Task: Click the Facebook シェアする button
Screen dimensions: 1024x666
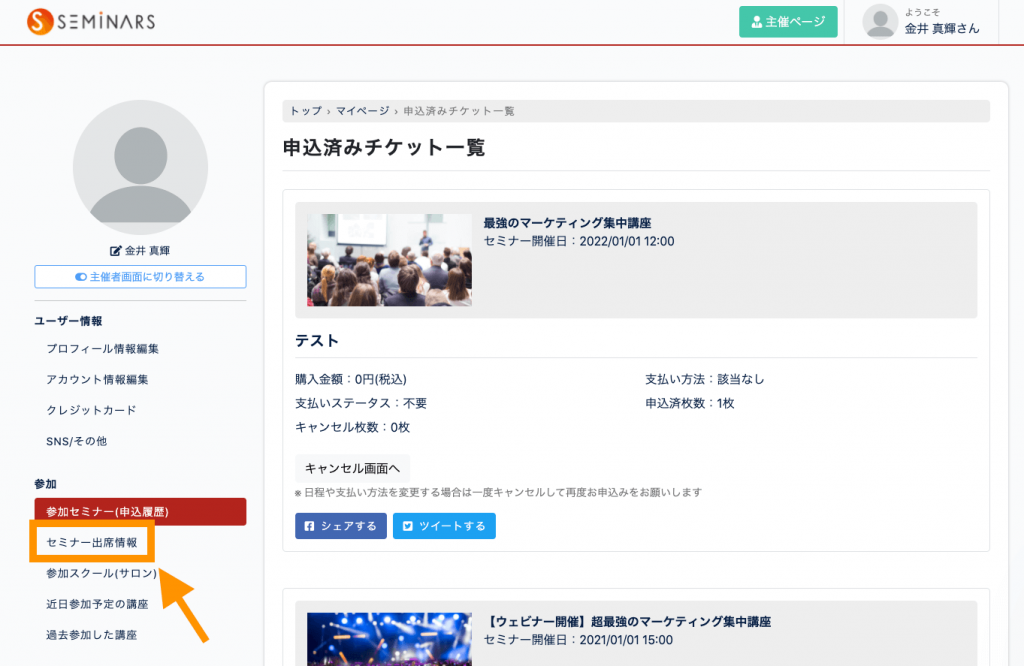Action: click(341, 526)
